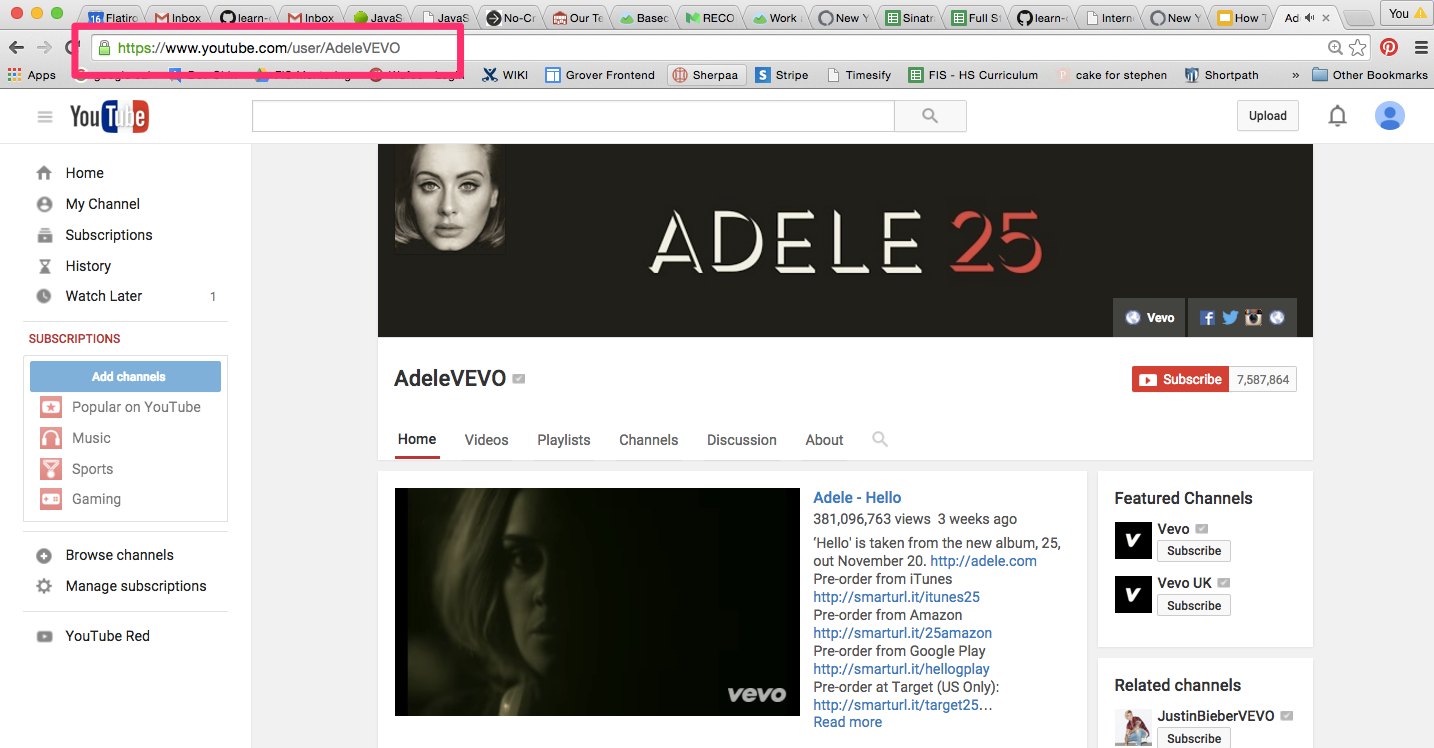Open Watch Later from the sidebar
The width and height of the screenshot is (1434, 748).
(103, 295)
